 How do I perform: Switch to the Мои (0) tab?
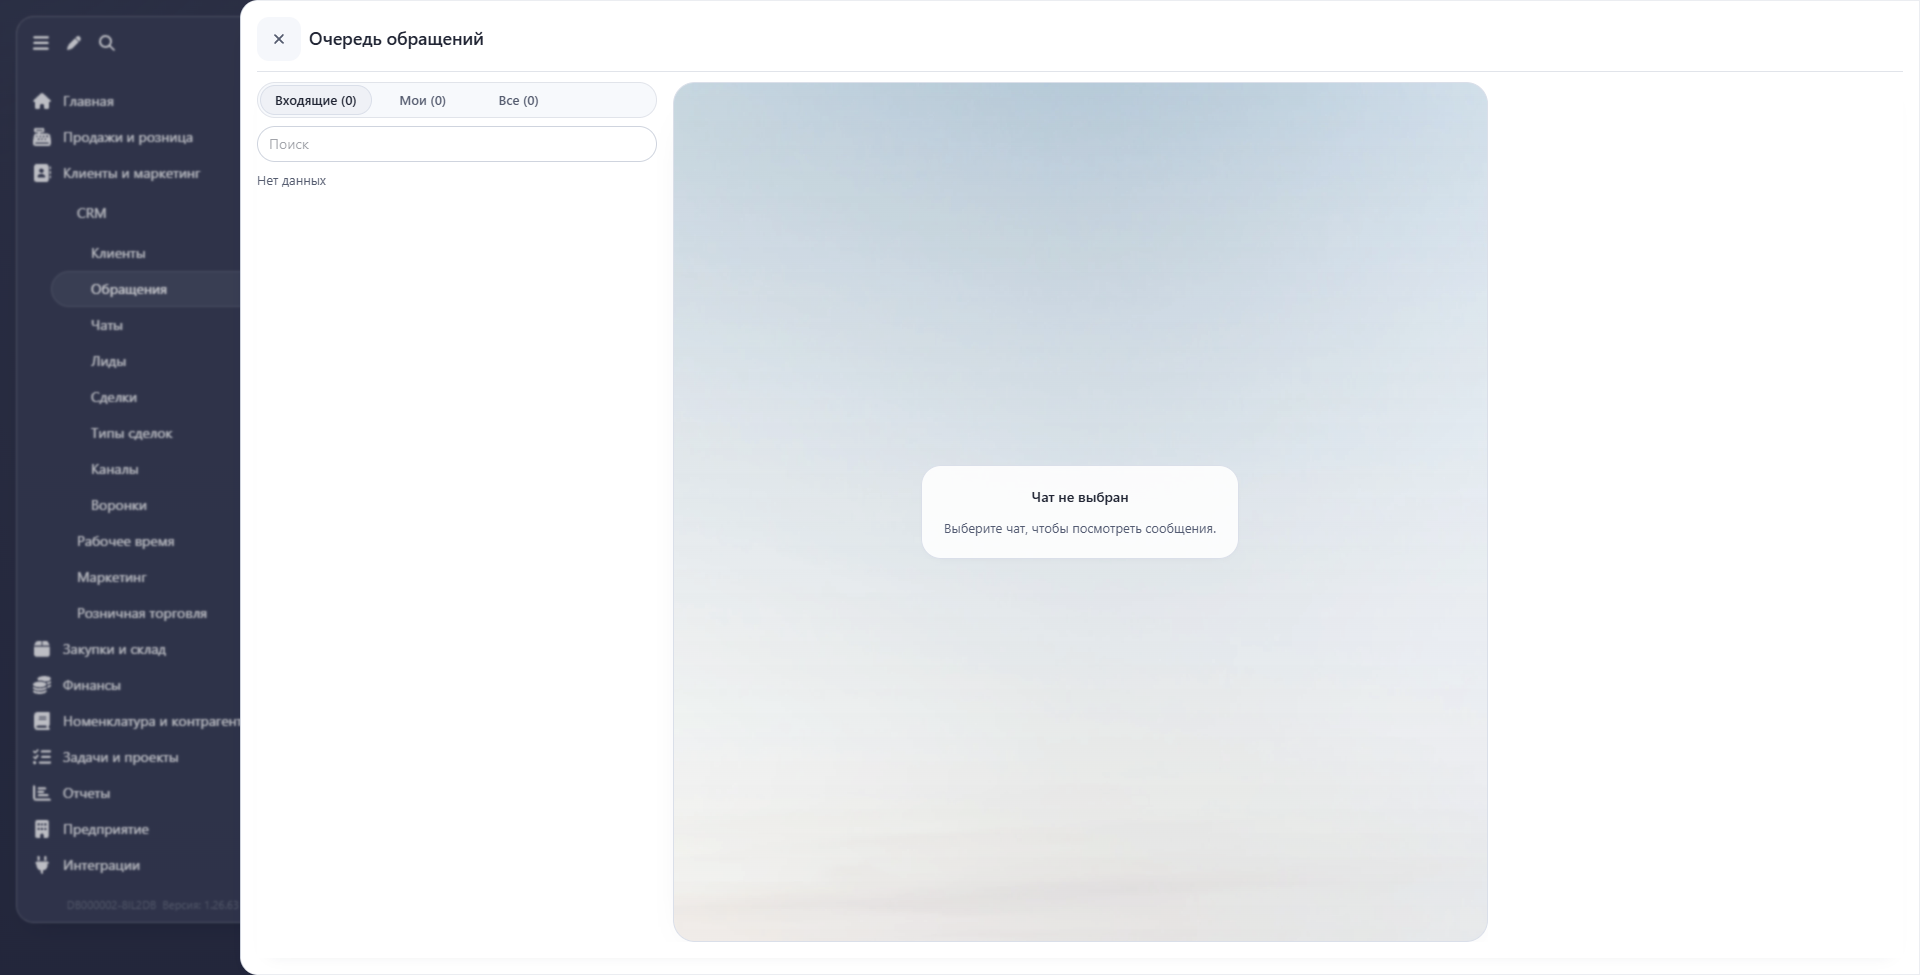click(x=422, y=100)
